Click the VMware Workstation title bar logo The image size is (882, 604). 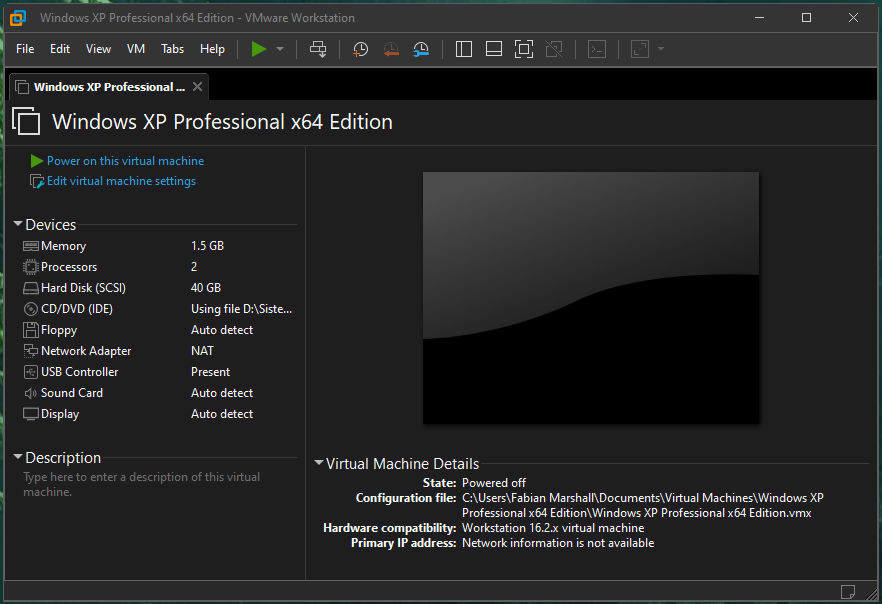point(18,18)
